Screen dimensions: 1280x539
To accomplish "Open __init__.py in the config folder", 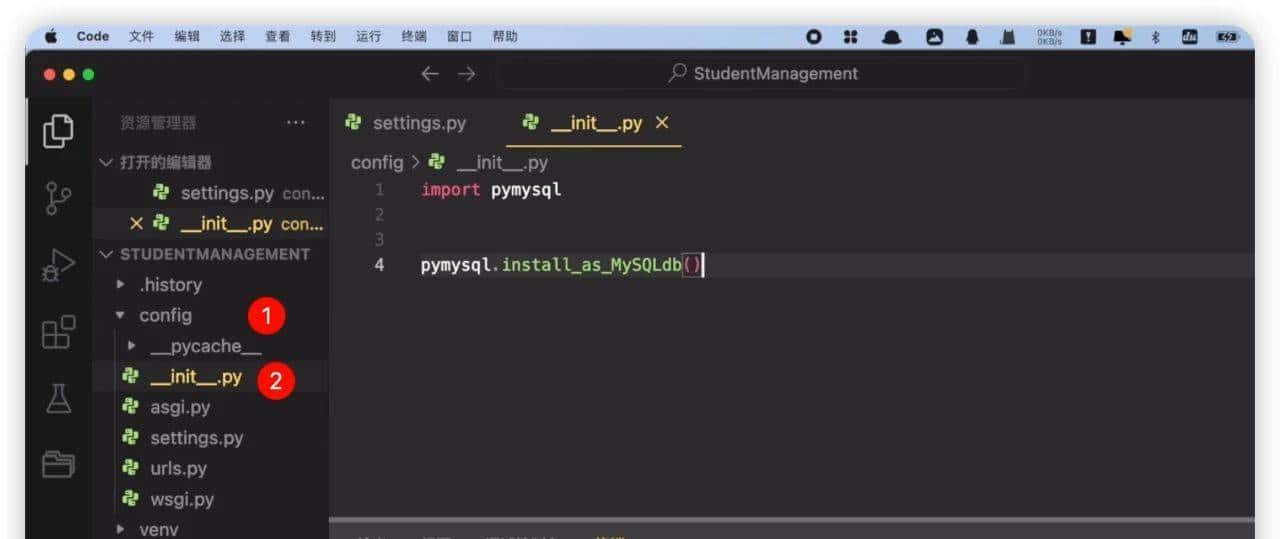I will coord(211,377).
